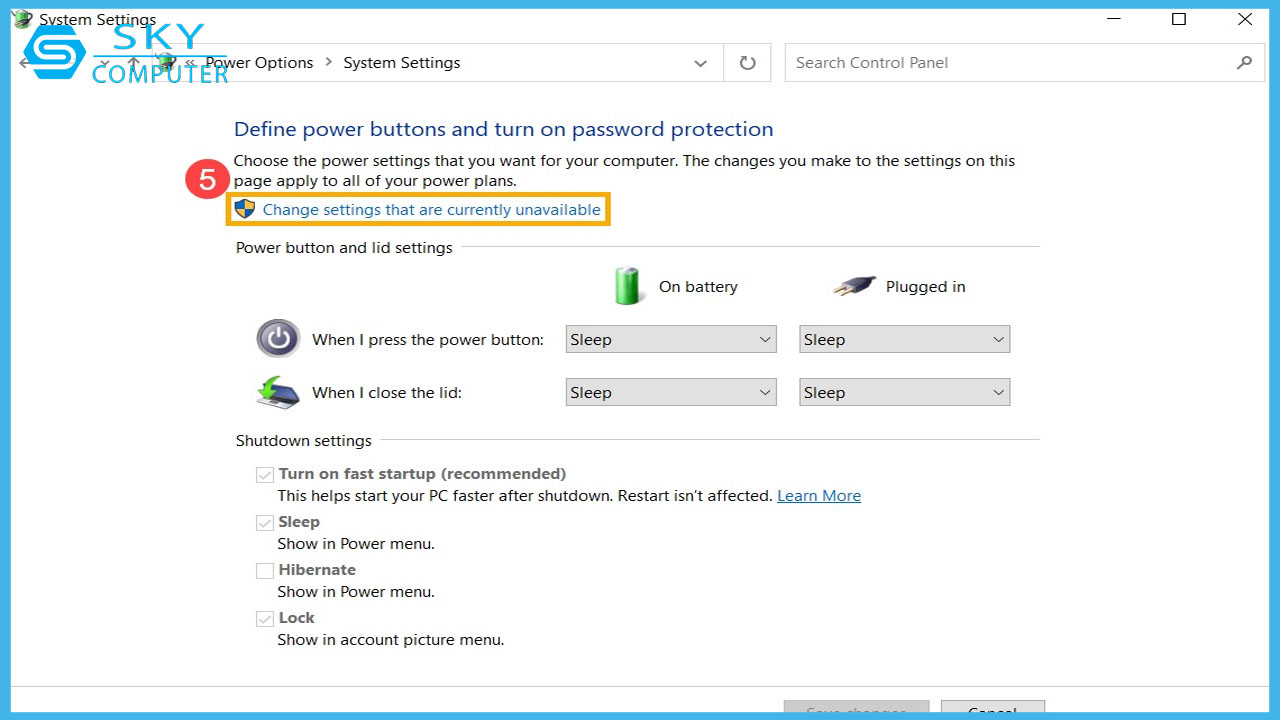Click Change settings that are currently unavailable

(x=431, y=210)
